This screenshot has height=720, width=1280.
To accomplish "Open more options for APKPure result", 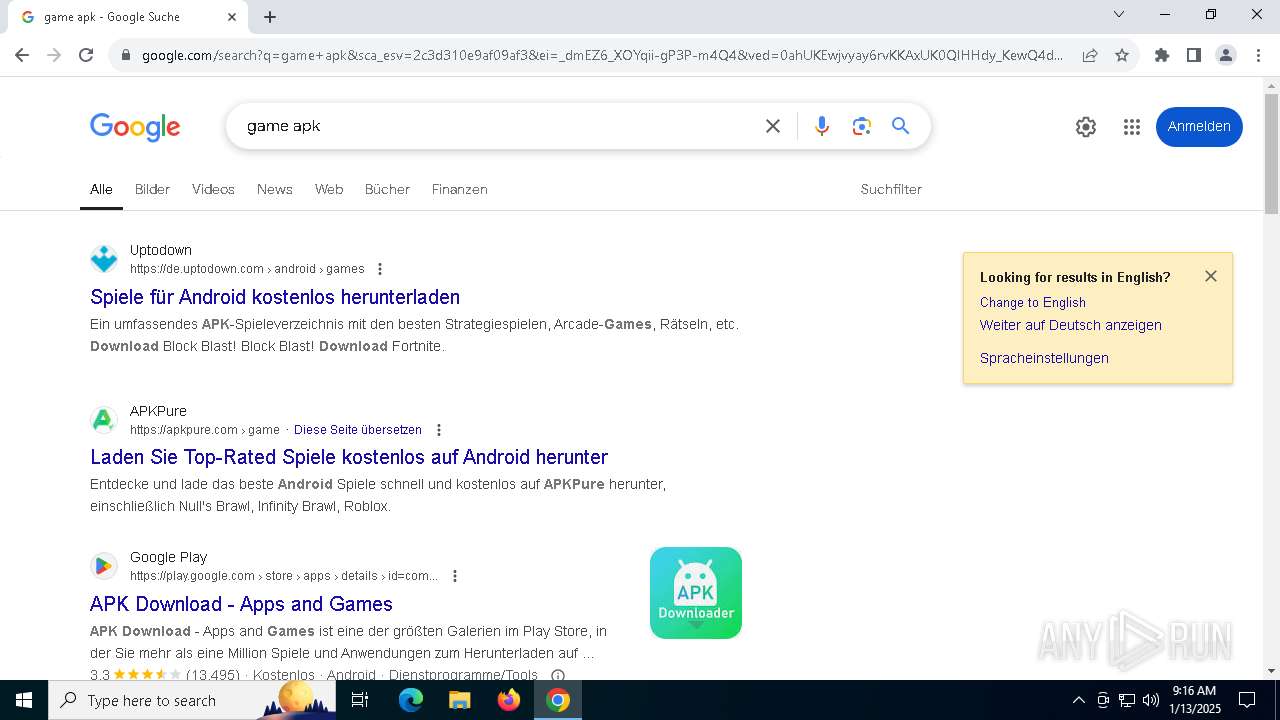I will click(x=438, y=430).
